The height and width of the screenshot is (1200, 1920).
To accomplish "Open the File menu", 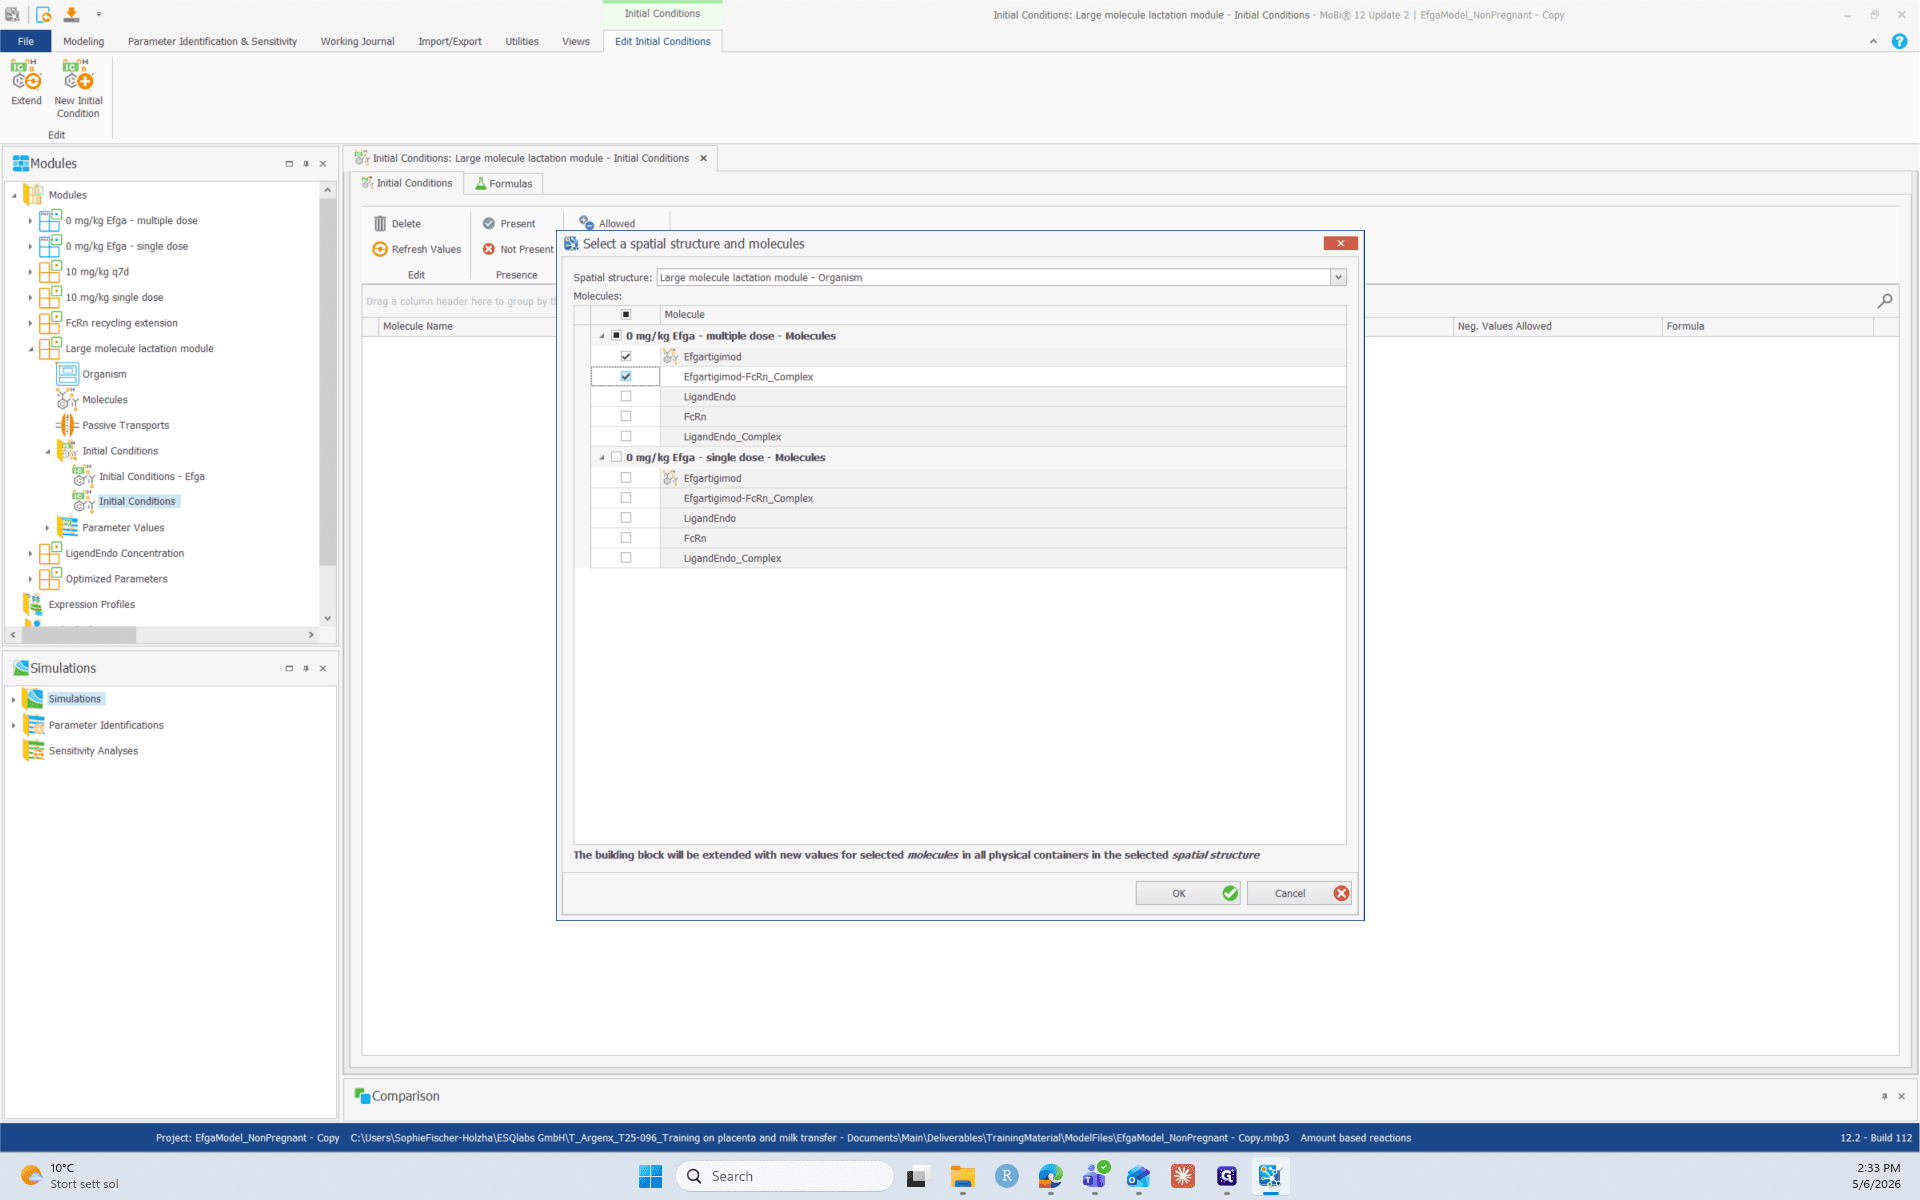I will (25, 41).
